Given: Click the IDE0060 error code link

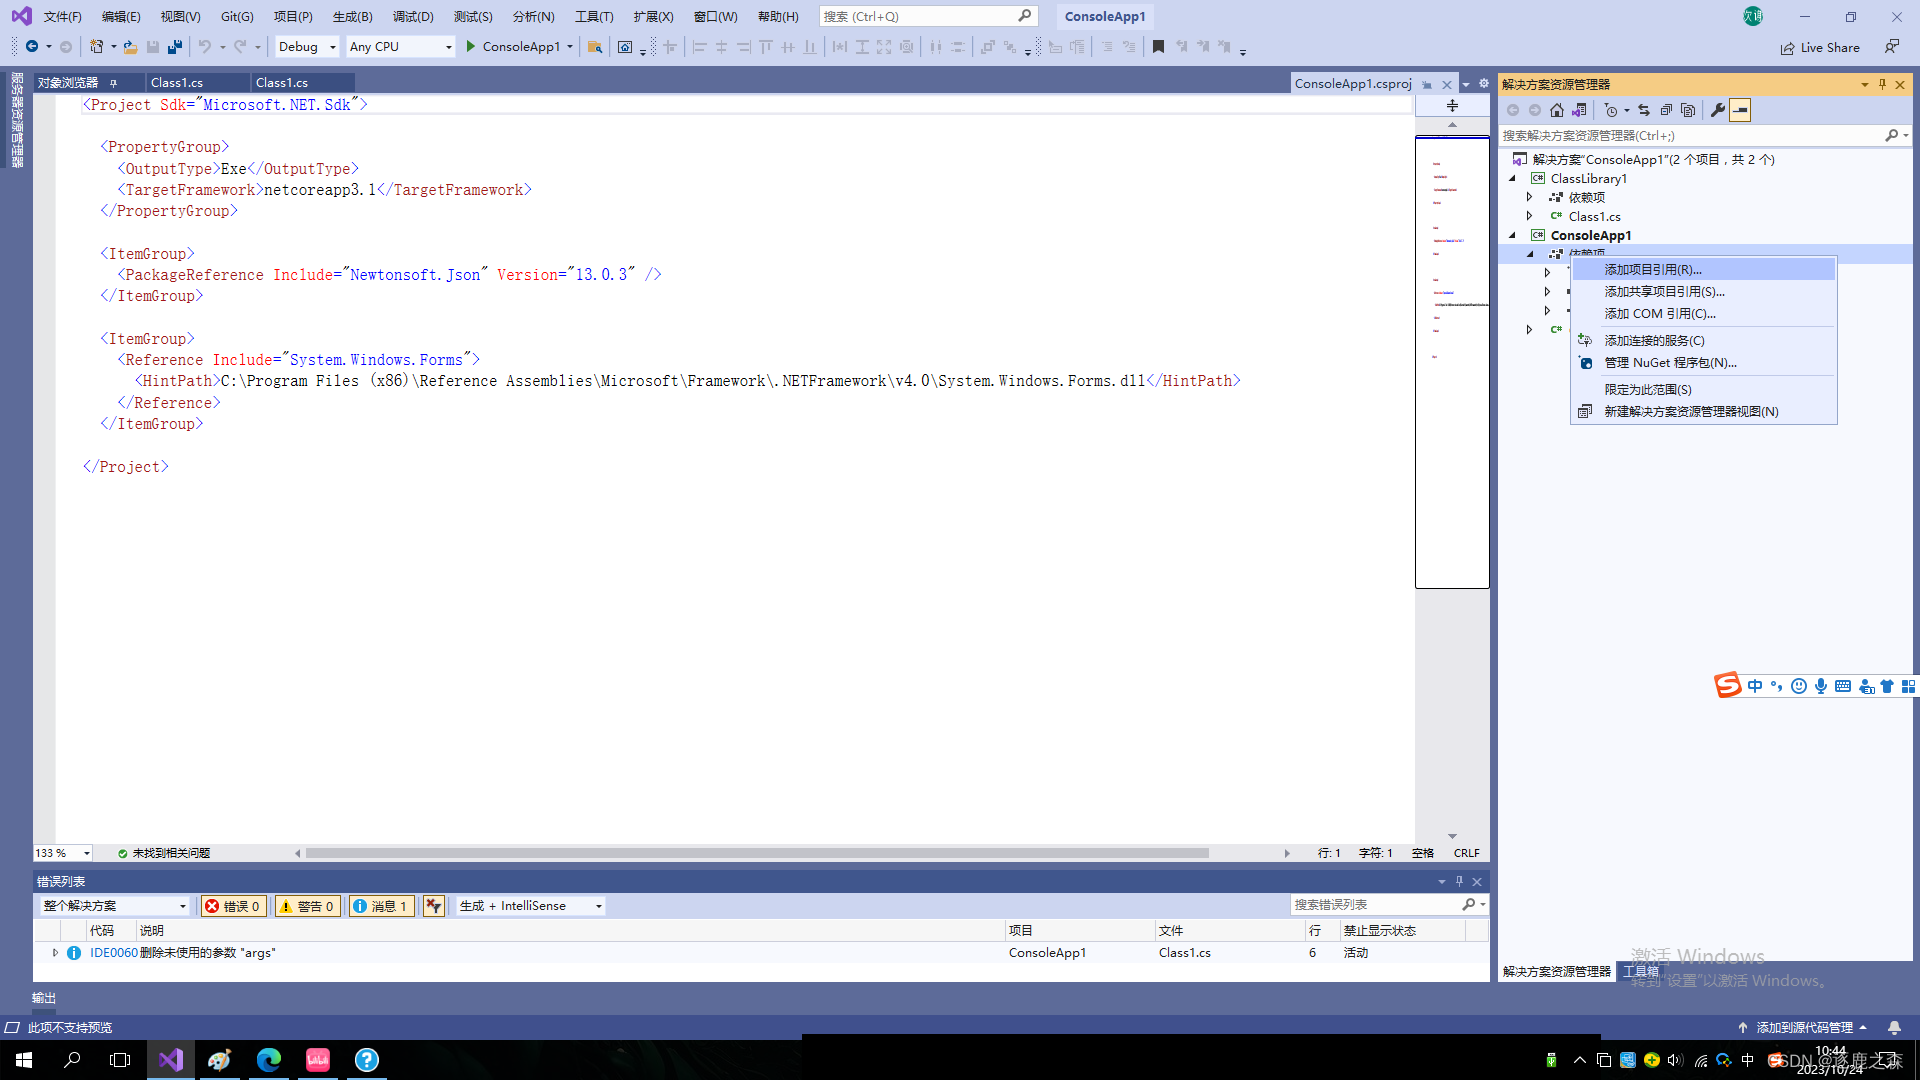Looking at the screenshot, I should point(114,953).
